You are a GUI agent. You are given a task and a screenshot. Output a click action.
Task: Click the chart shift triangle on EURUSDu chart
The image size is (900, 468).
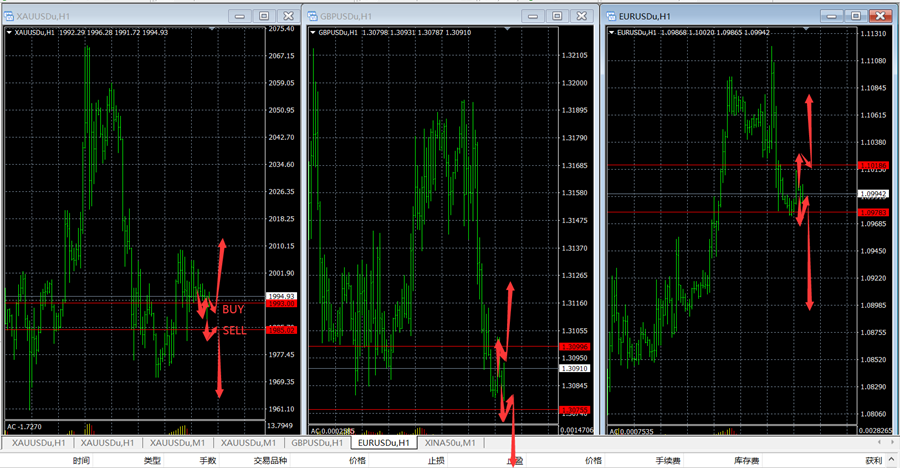click(808, 30)
